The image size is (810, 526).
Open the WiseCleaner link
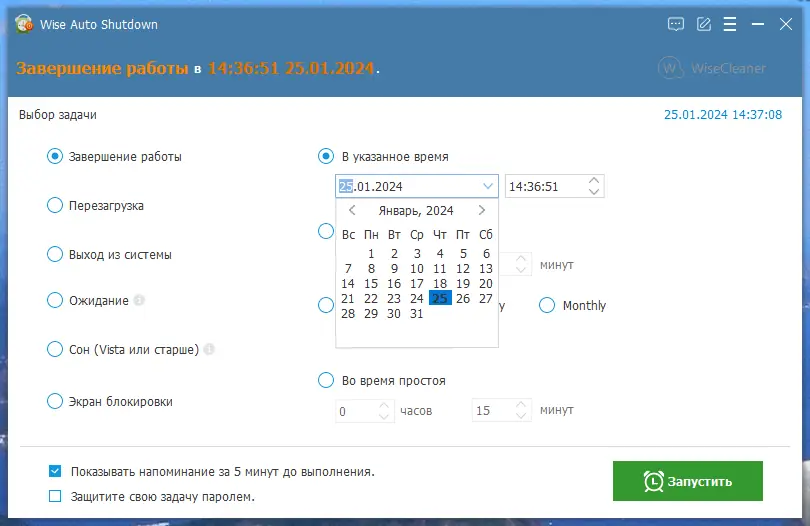click(712, 68)
